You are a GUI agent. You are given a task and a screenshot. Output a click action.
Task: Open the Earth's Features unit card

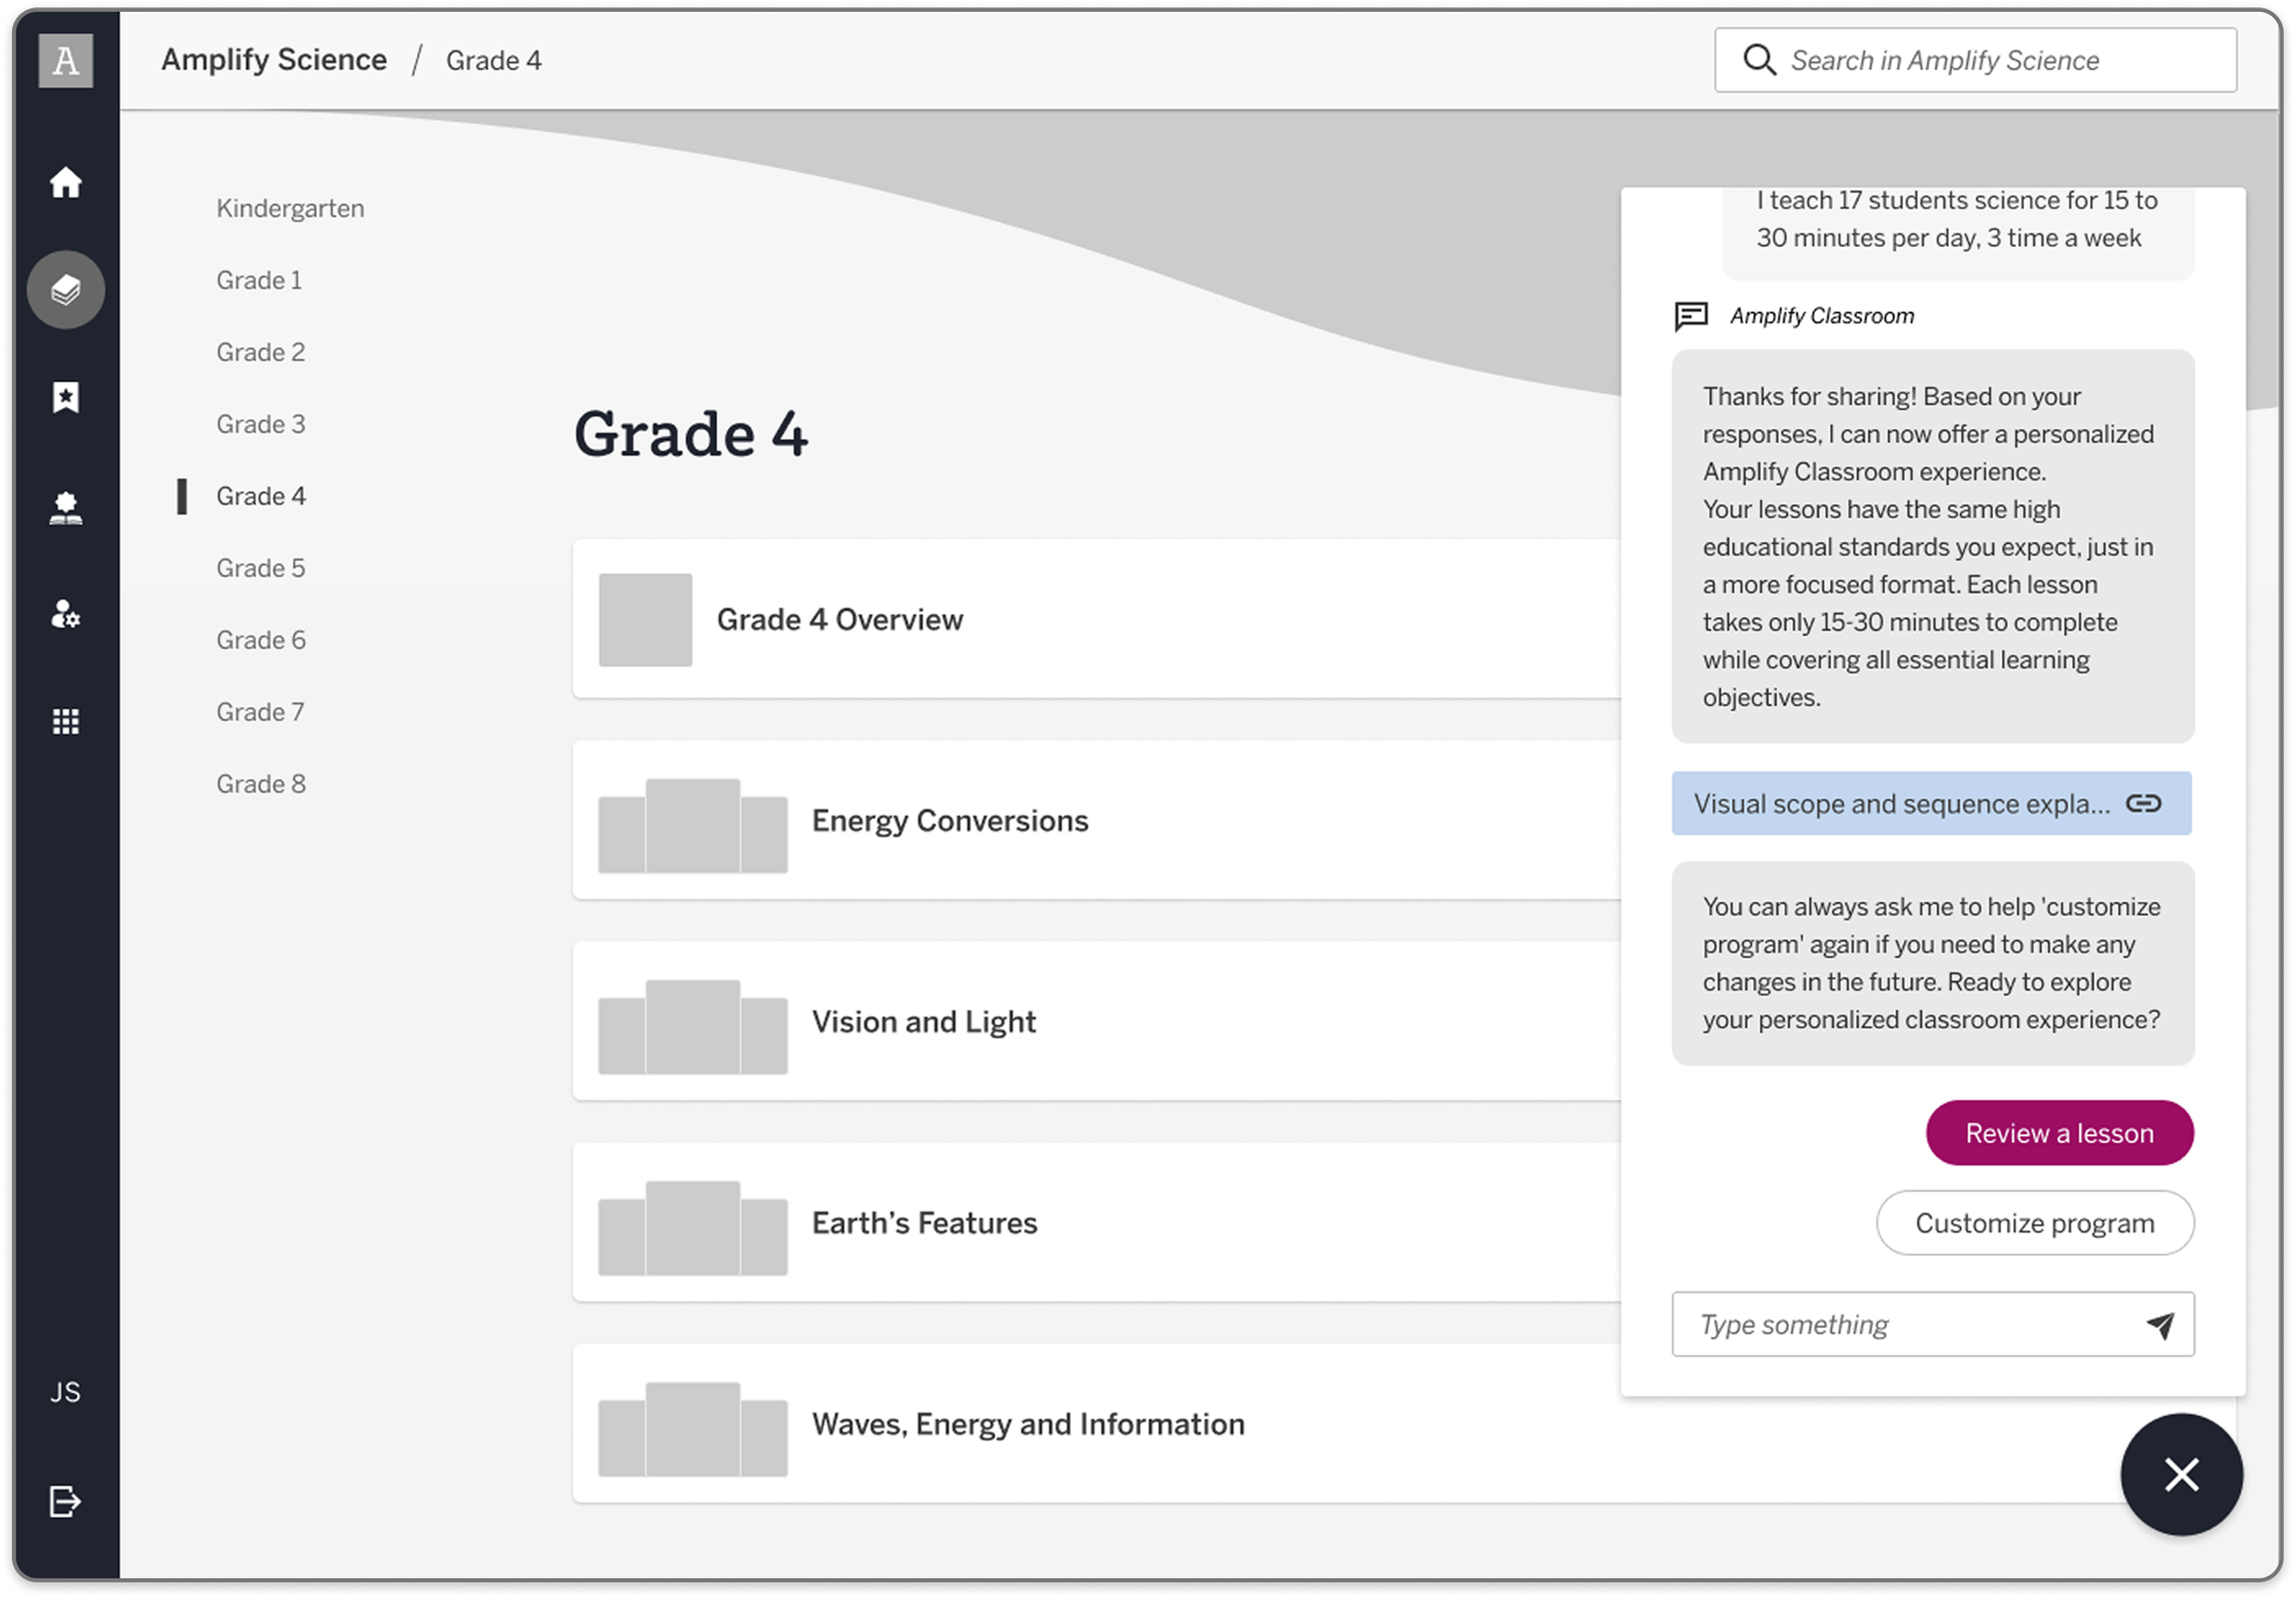[x=1097, y=1223]
